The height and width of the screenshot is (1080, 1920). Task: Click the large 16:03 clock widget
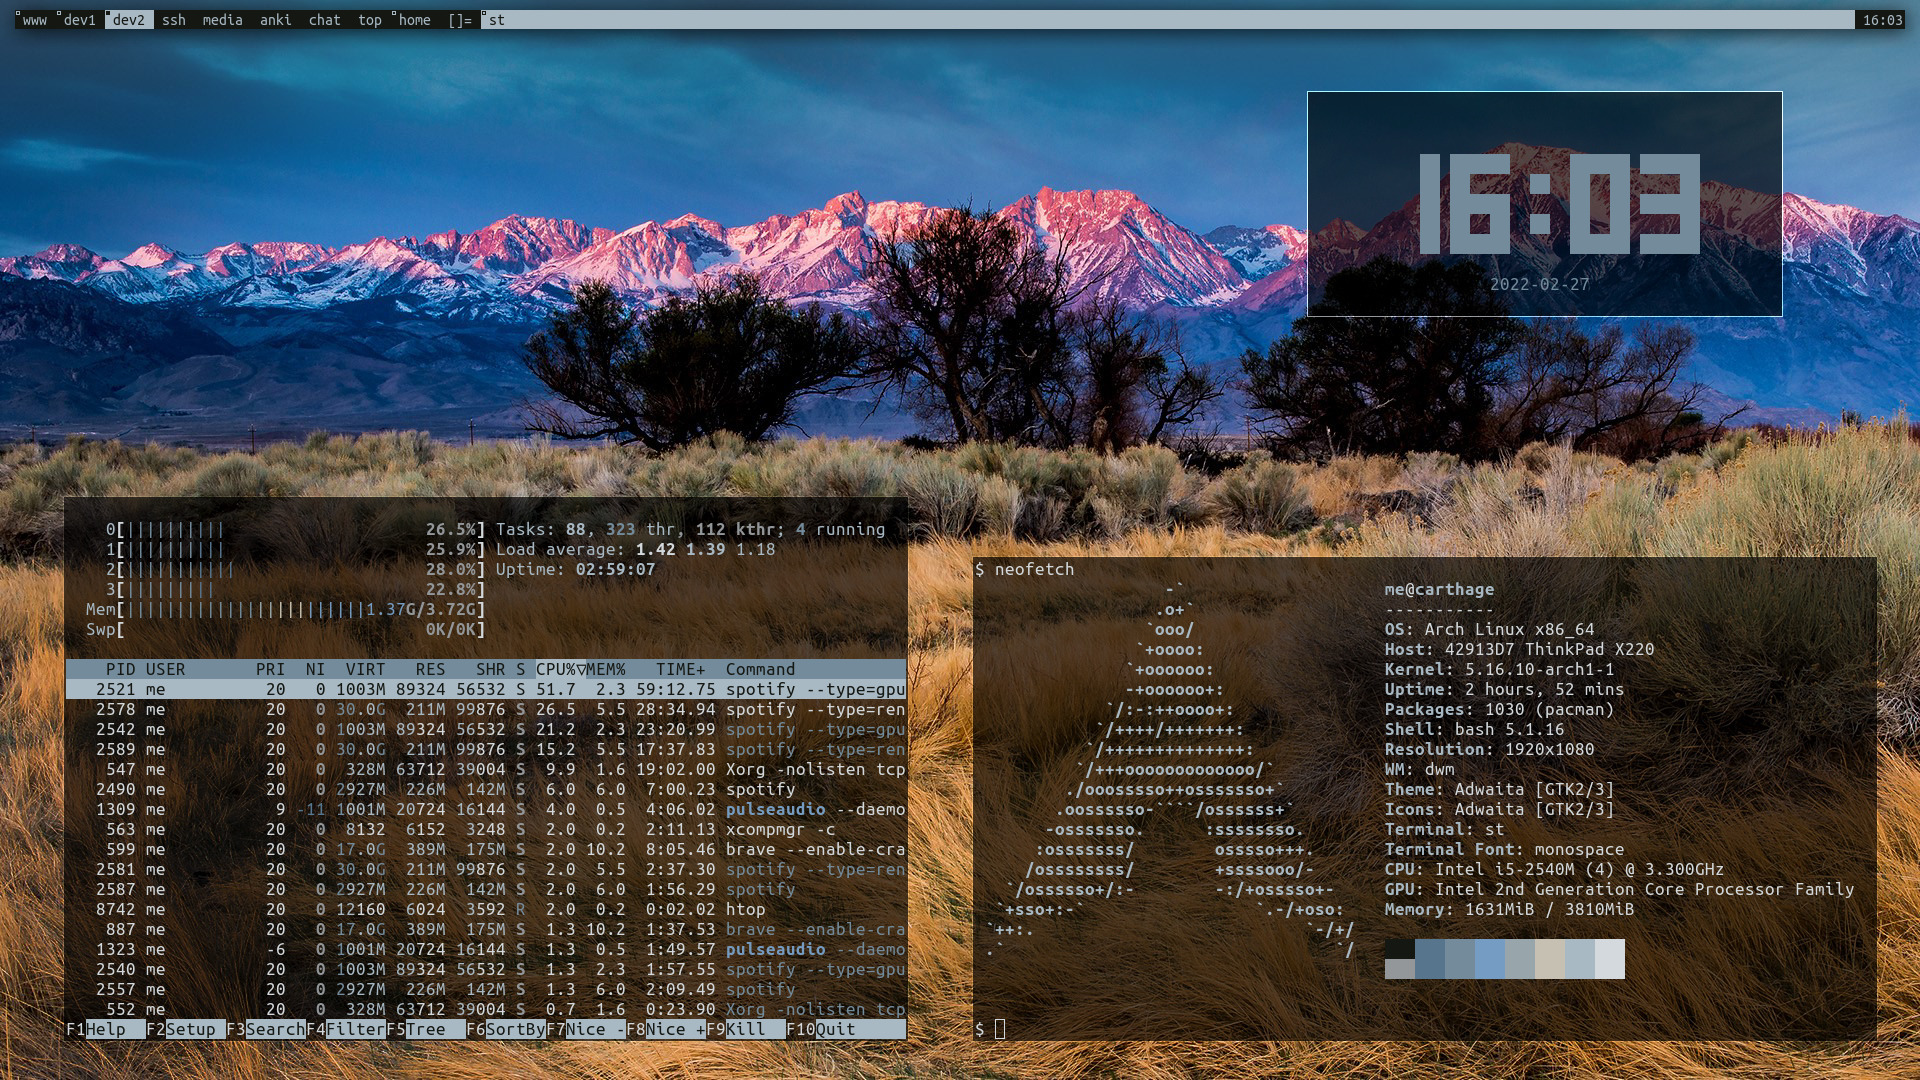1559,203
